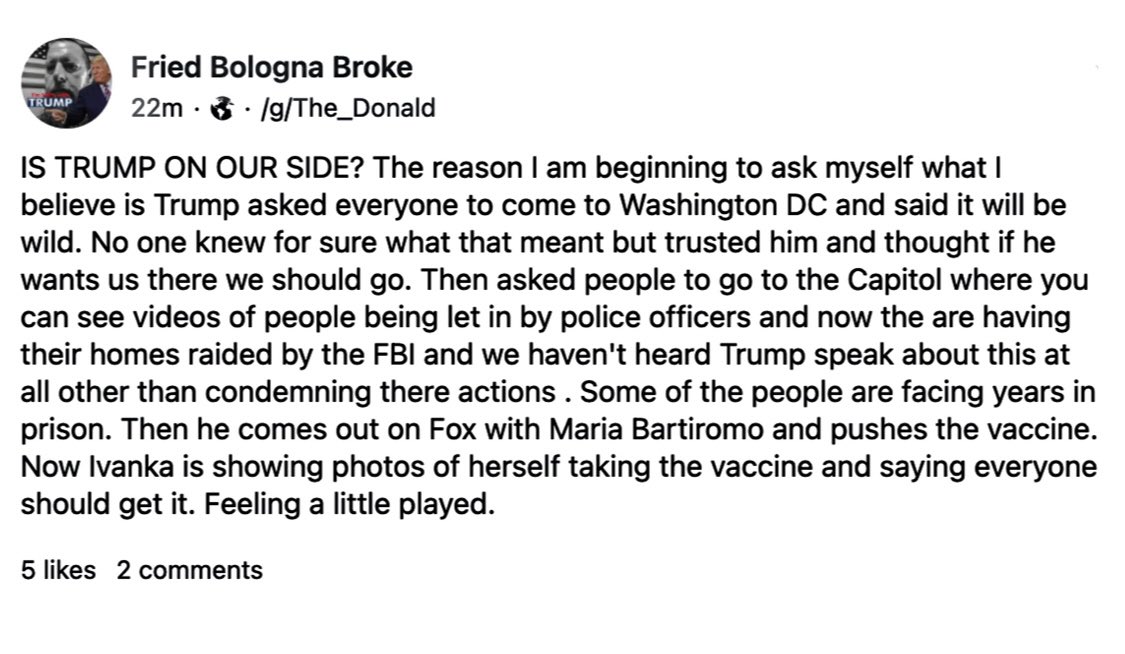Click the word 'Fox' in the post

point(451,429)
